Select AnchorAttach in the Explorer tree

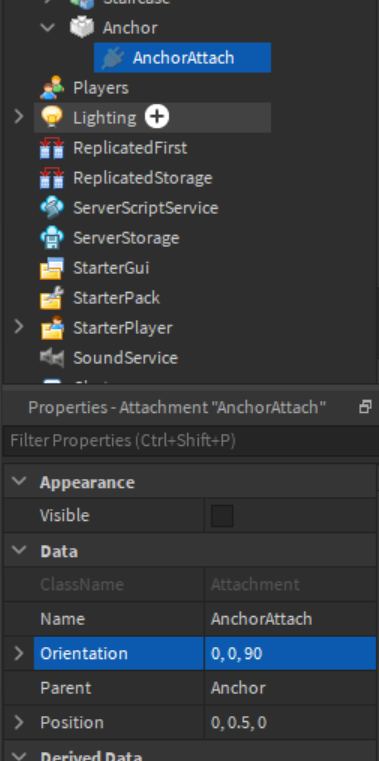[183, 58]
